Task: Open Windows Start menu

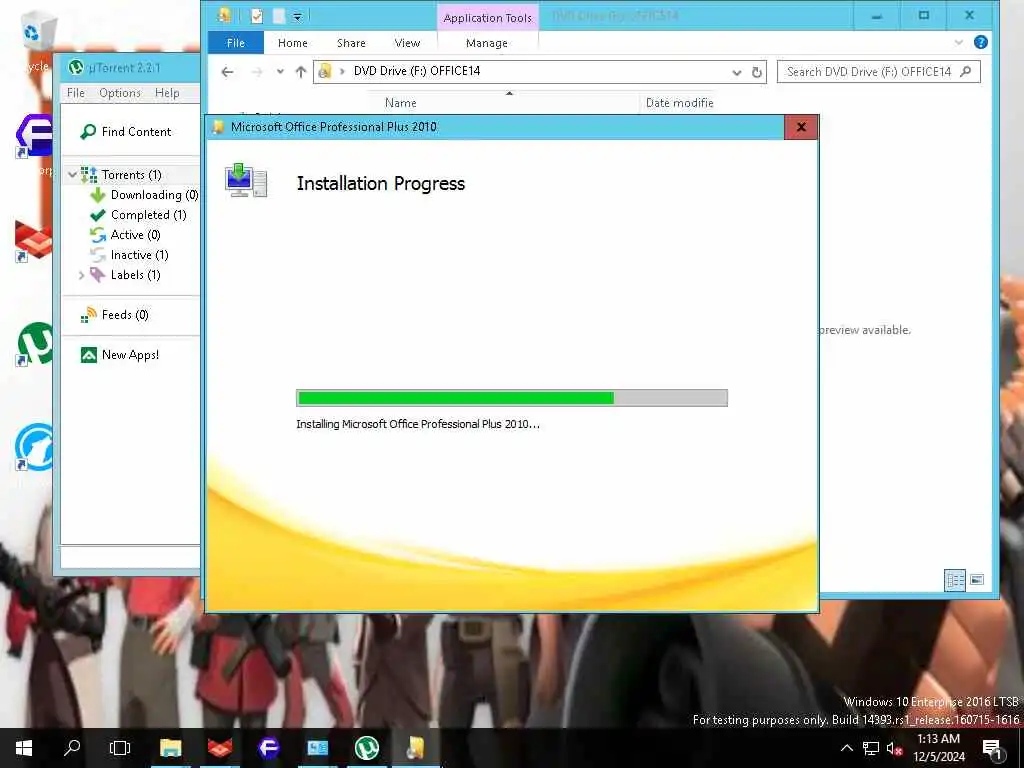Action: (x=24, y=748)
